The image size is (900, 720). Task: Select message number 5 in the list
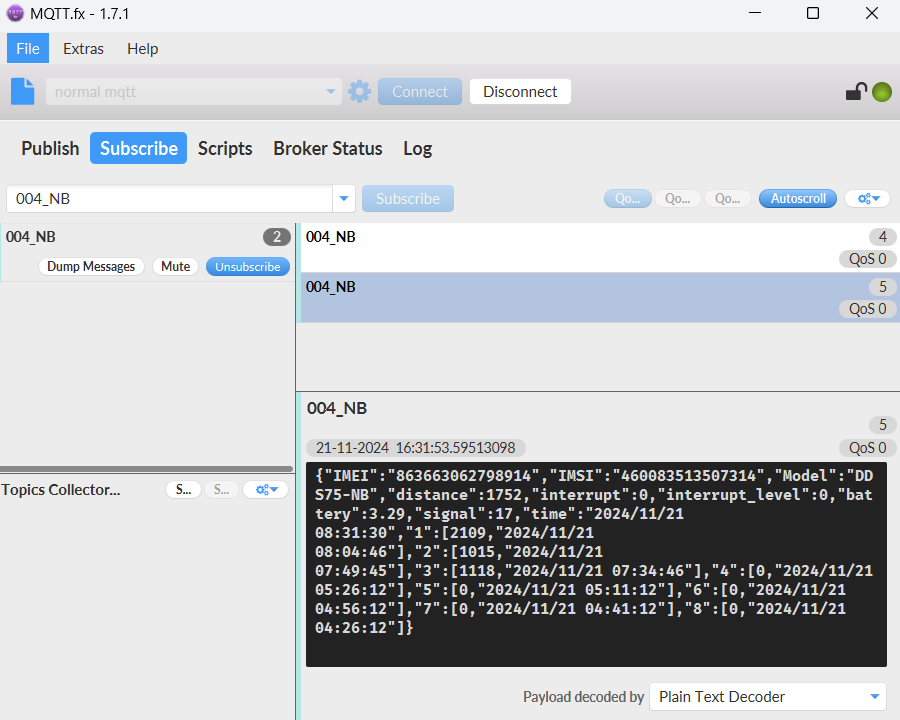point(600,297)
